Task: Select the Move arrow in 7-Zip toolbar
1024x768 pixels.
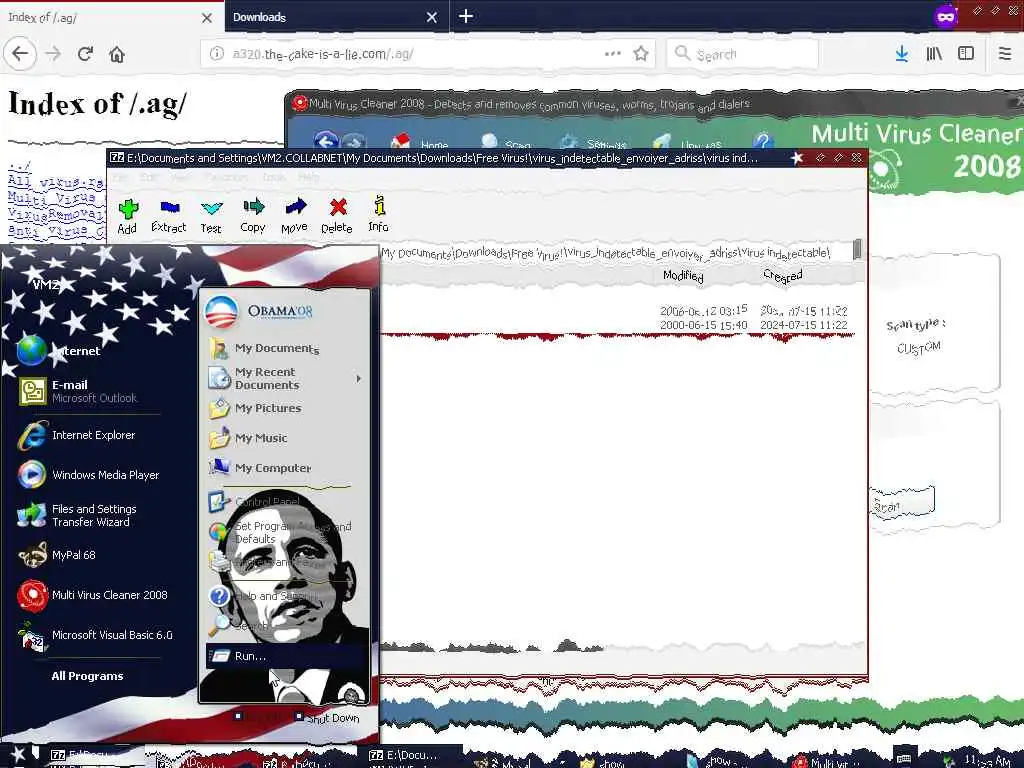Action: [x=295, y=216]
